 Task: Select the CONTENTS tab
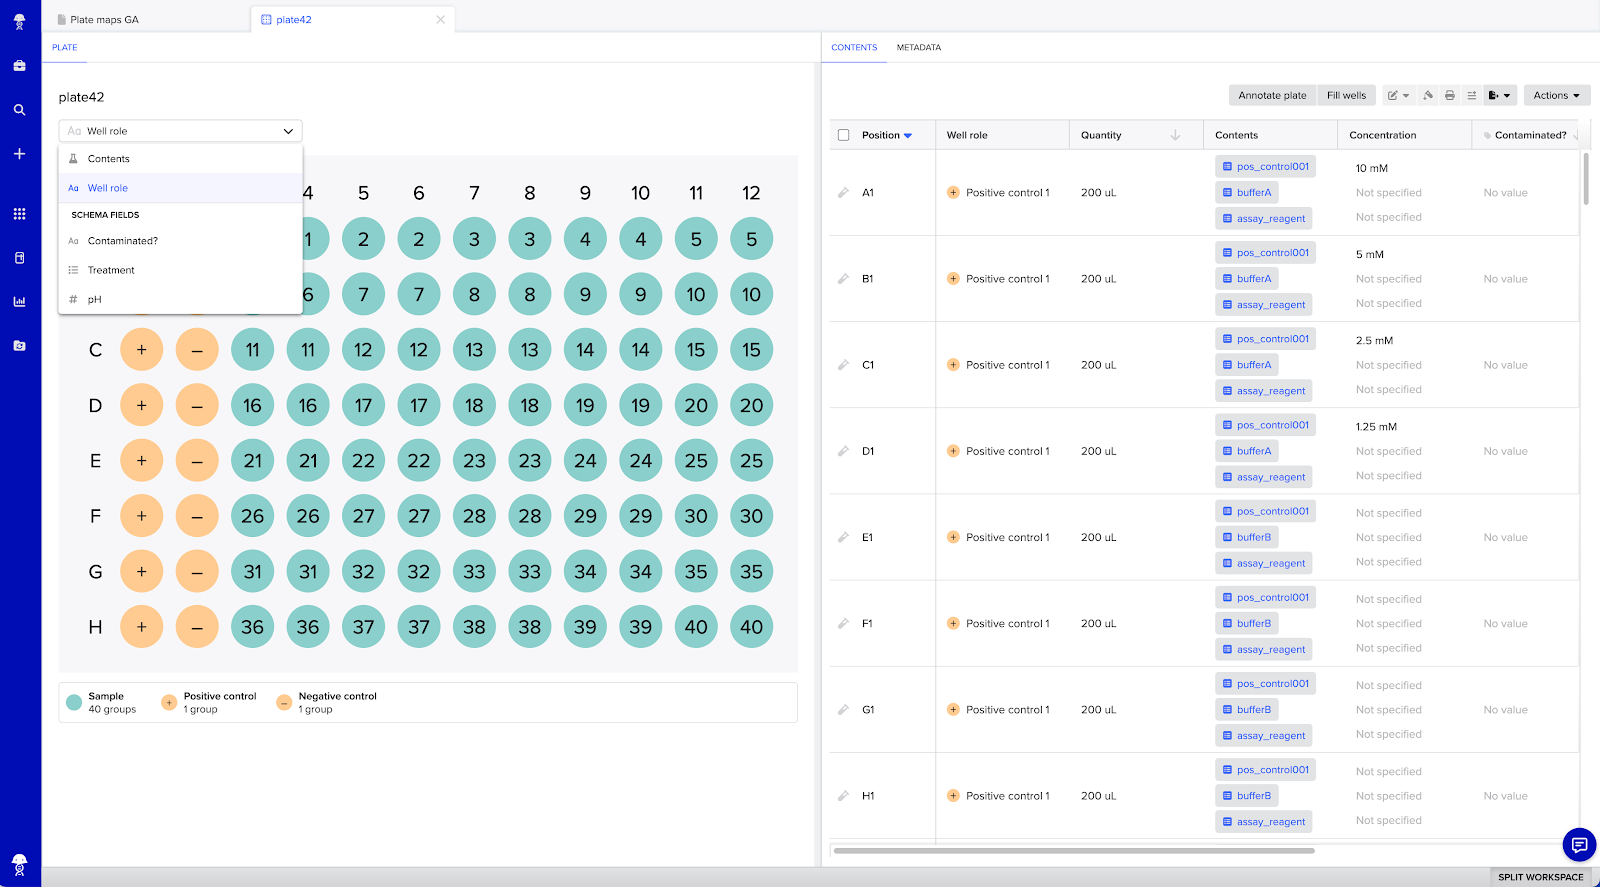pyautogui.click(x=854, y=48)
